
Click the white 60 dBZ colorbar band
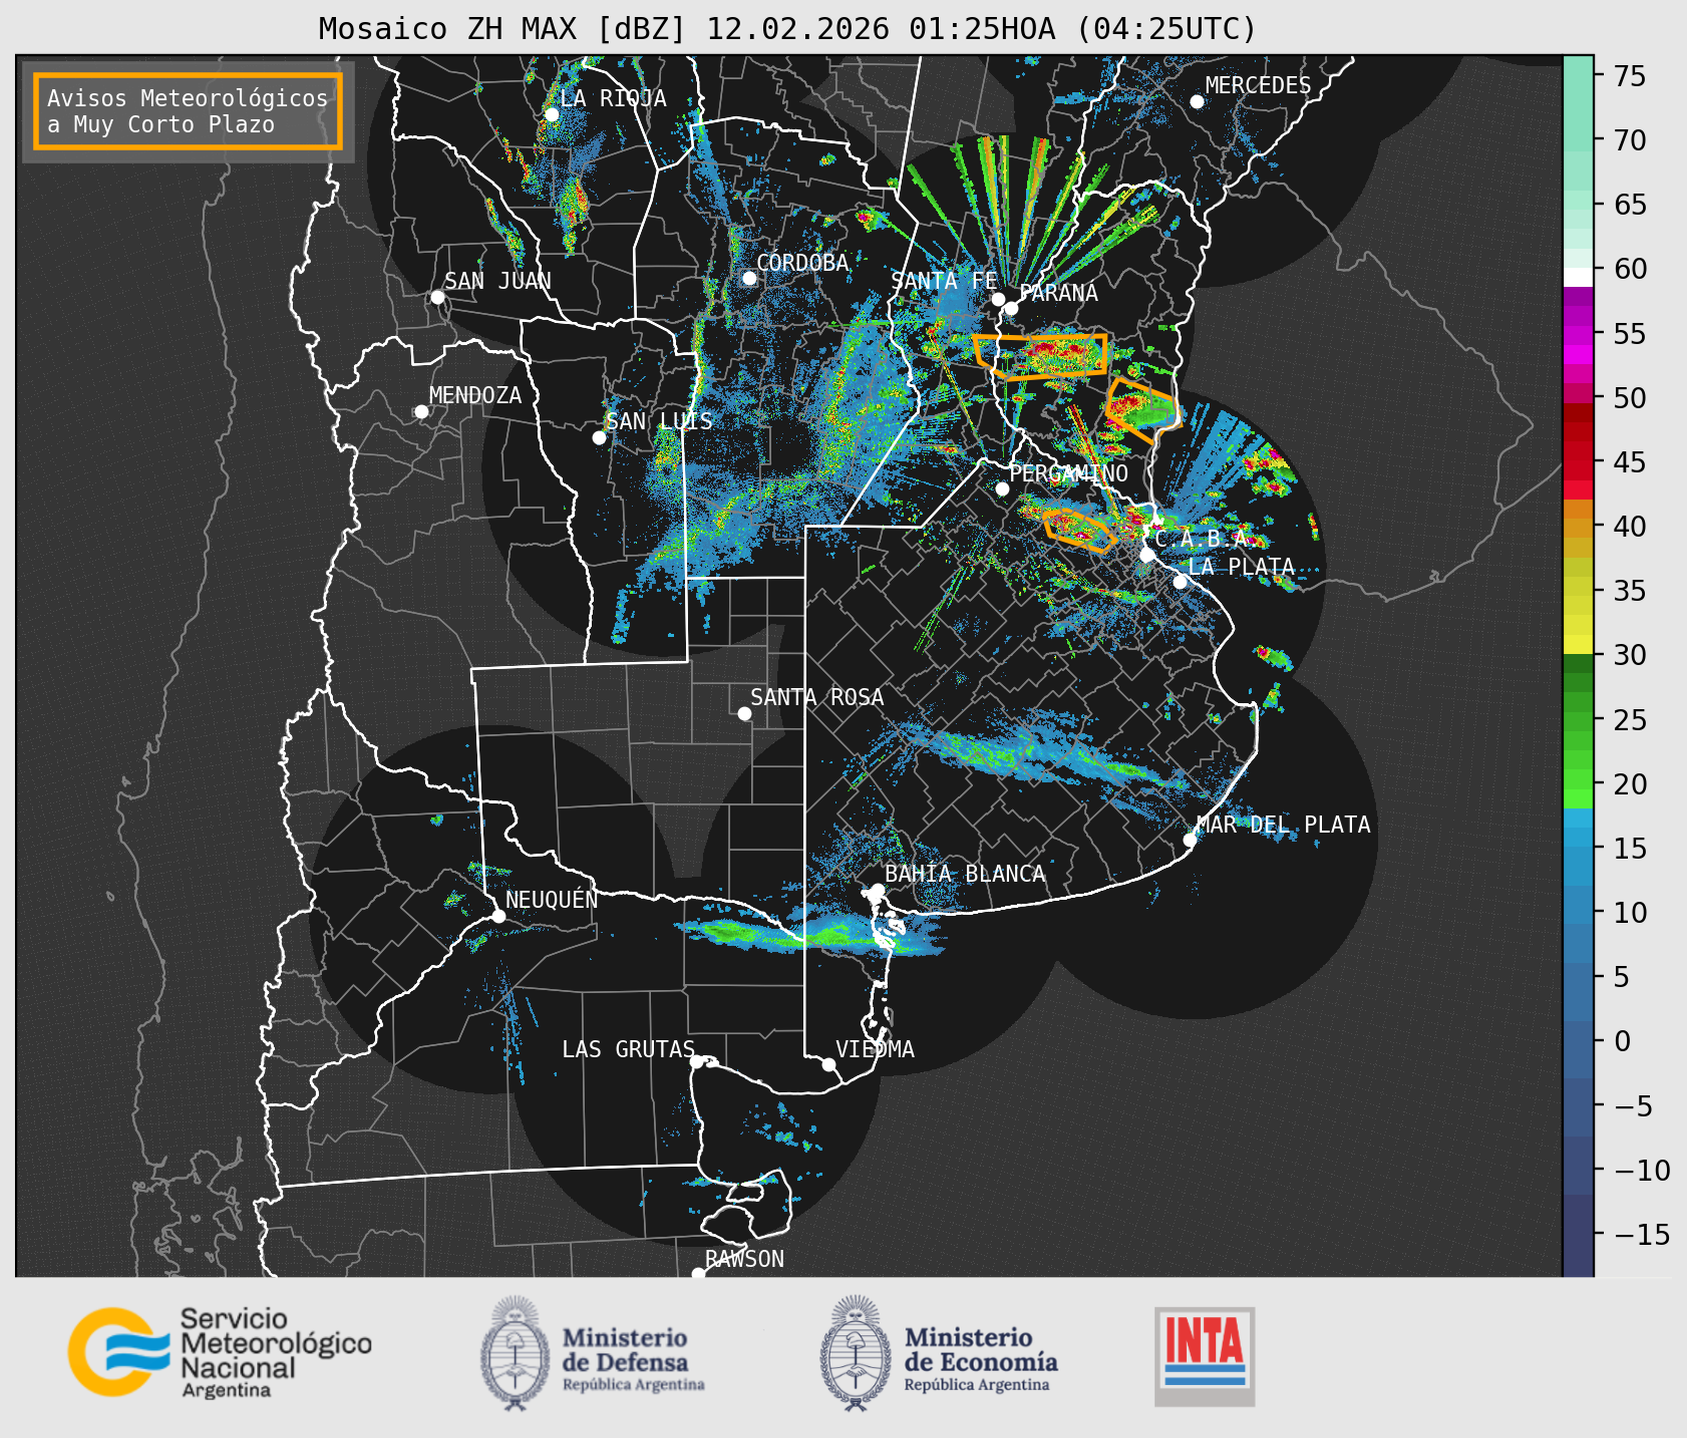(1578, 277)
